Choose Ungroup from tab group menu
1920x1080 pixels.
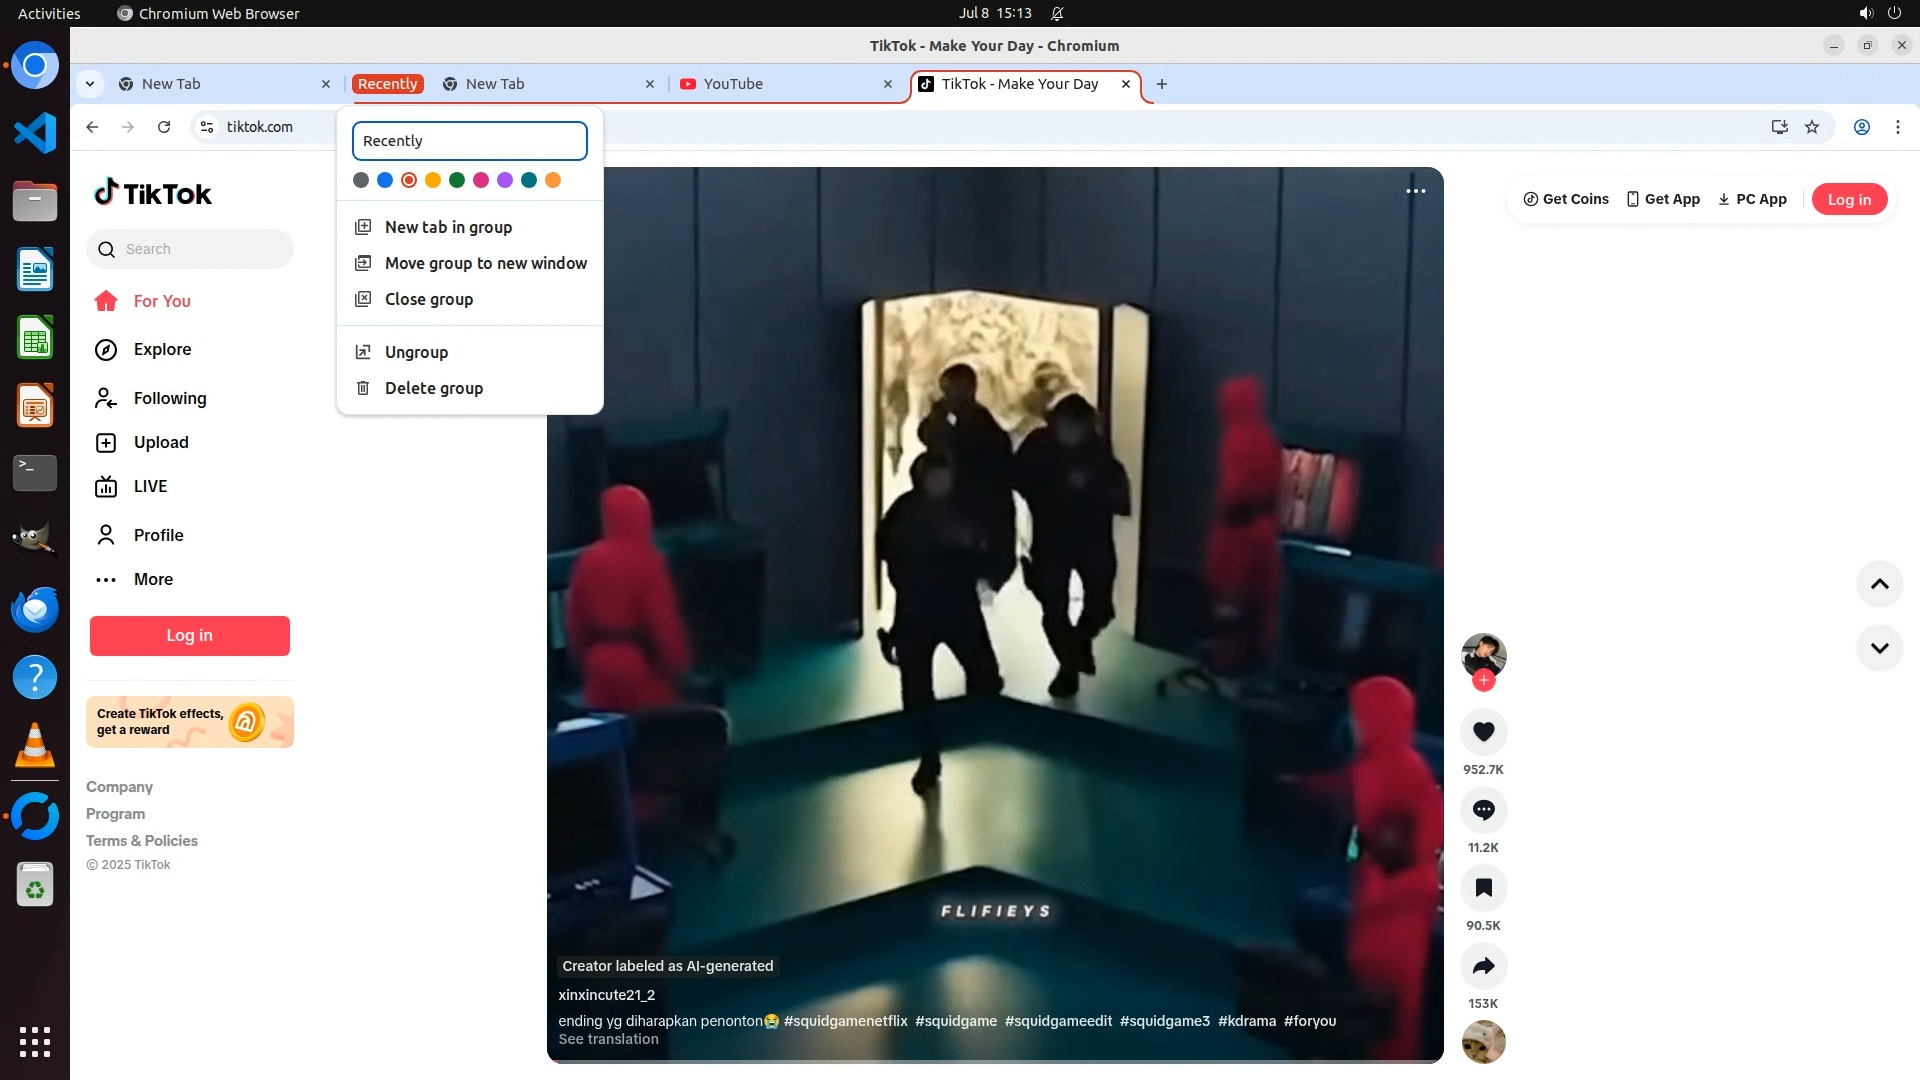tap(416, 353)
